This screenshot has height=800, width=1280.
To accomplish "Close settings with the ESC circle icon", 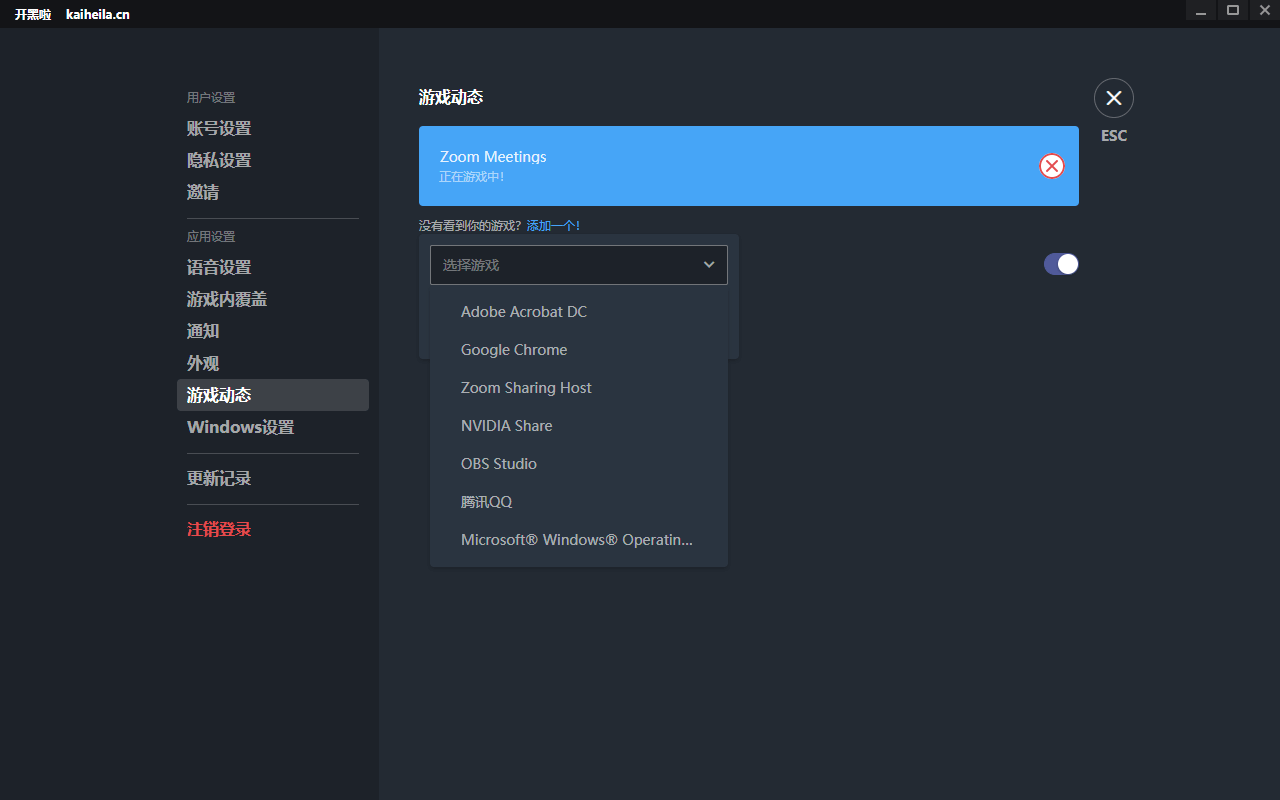I will click(x=1113, y=98).
